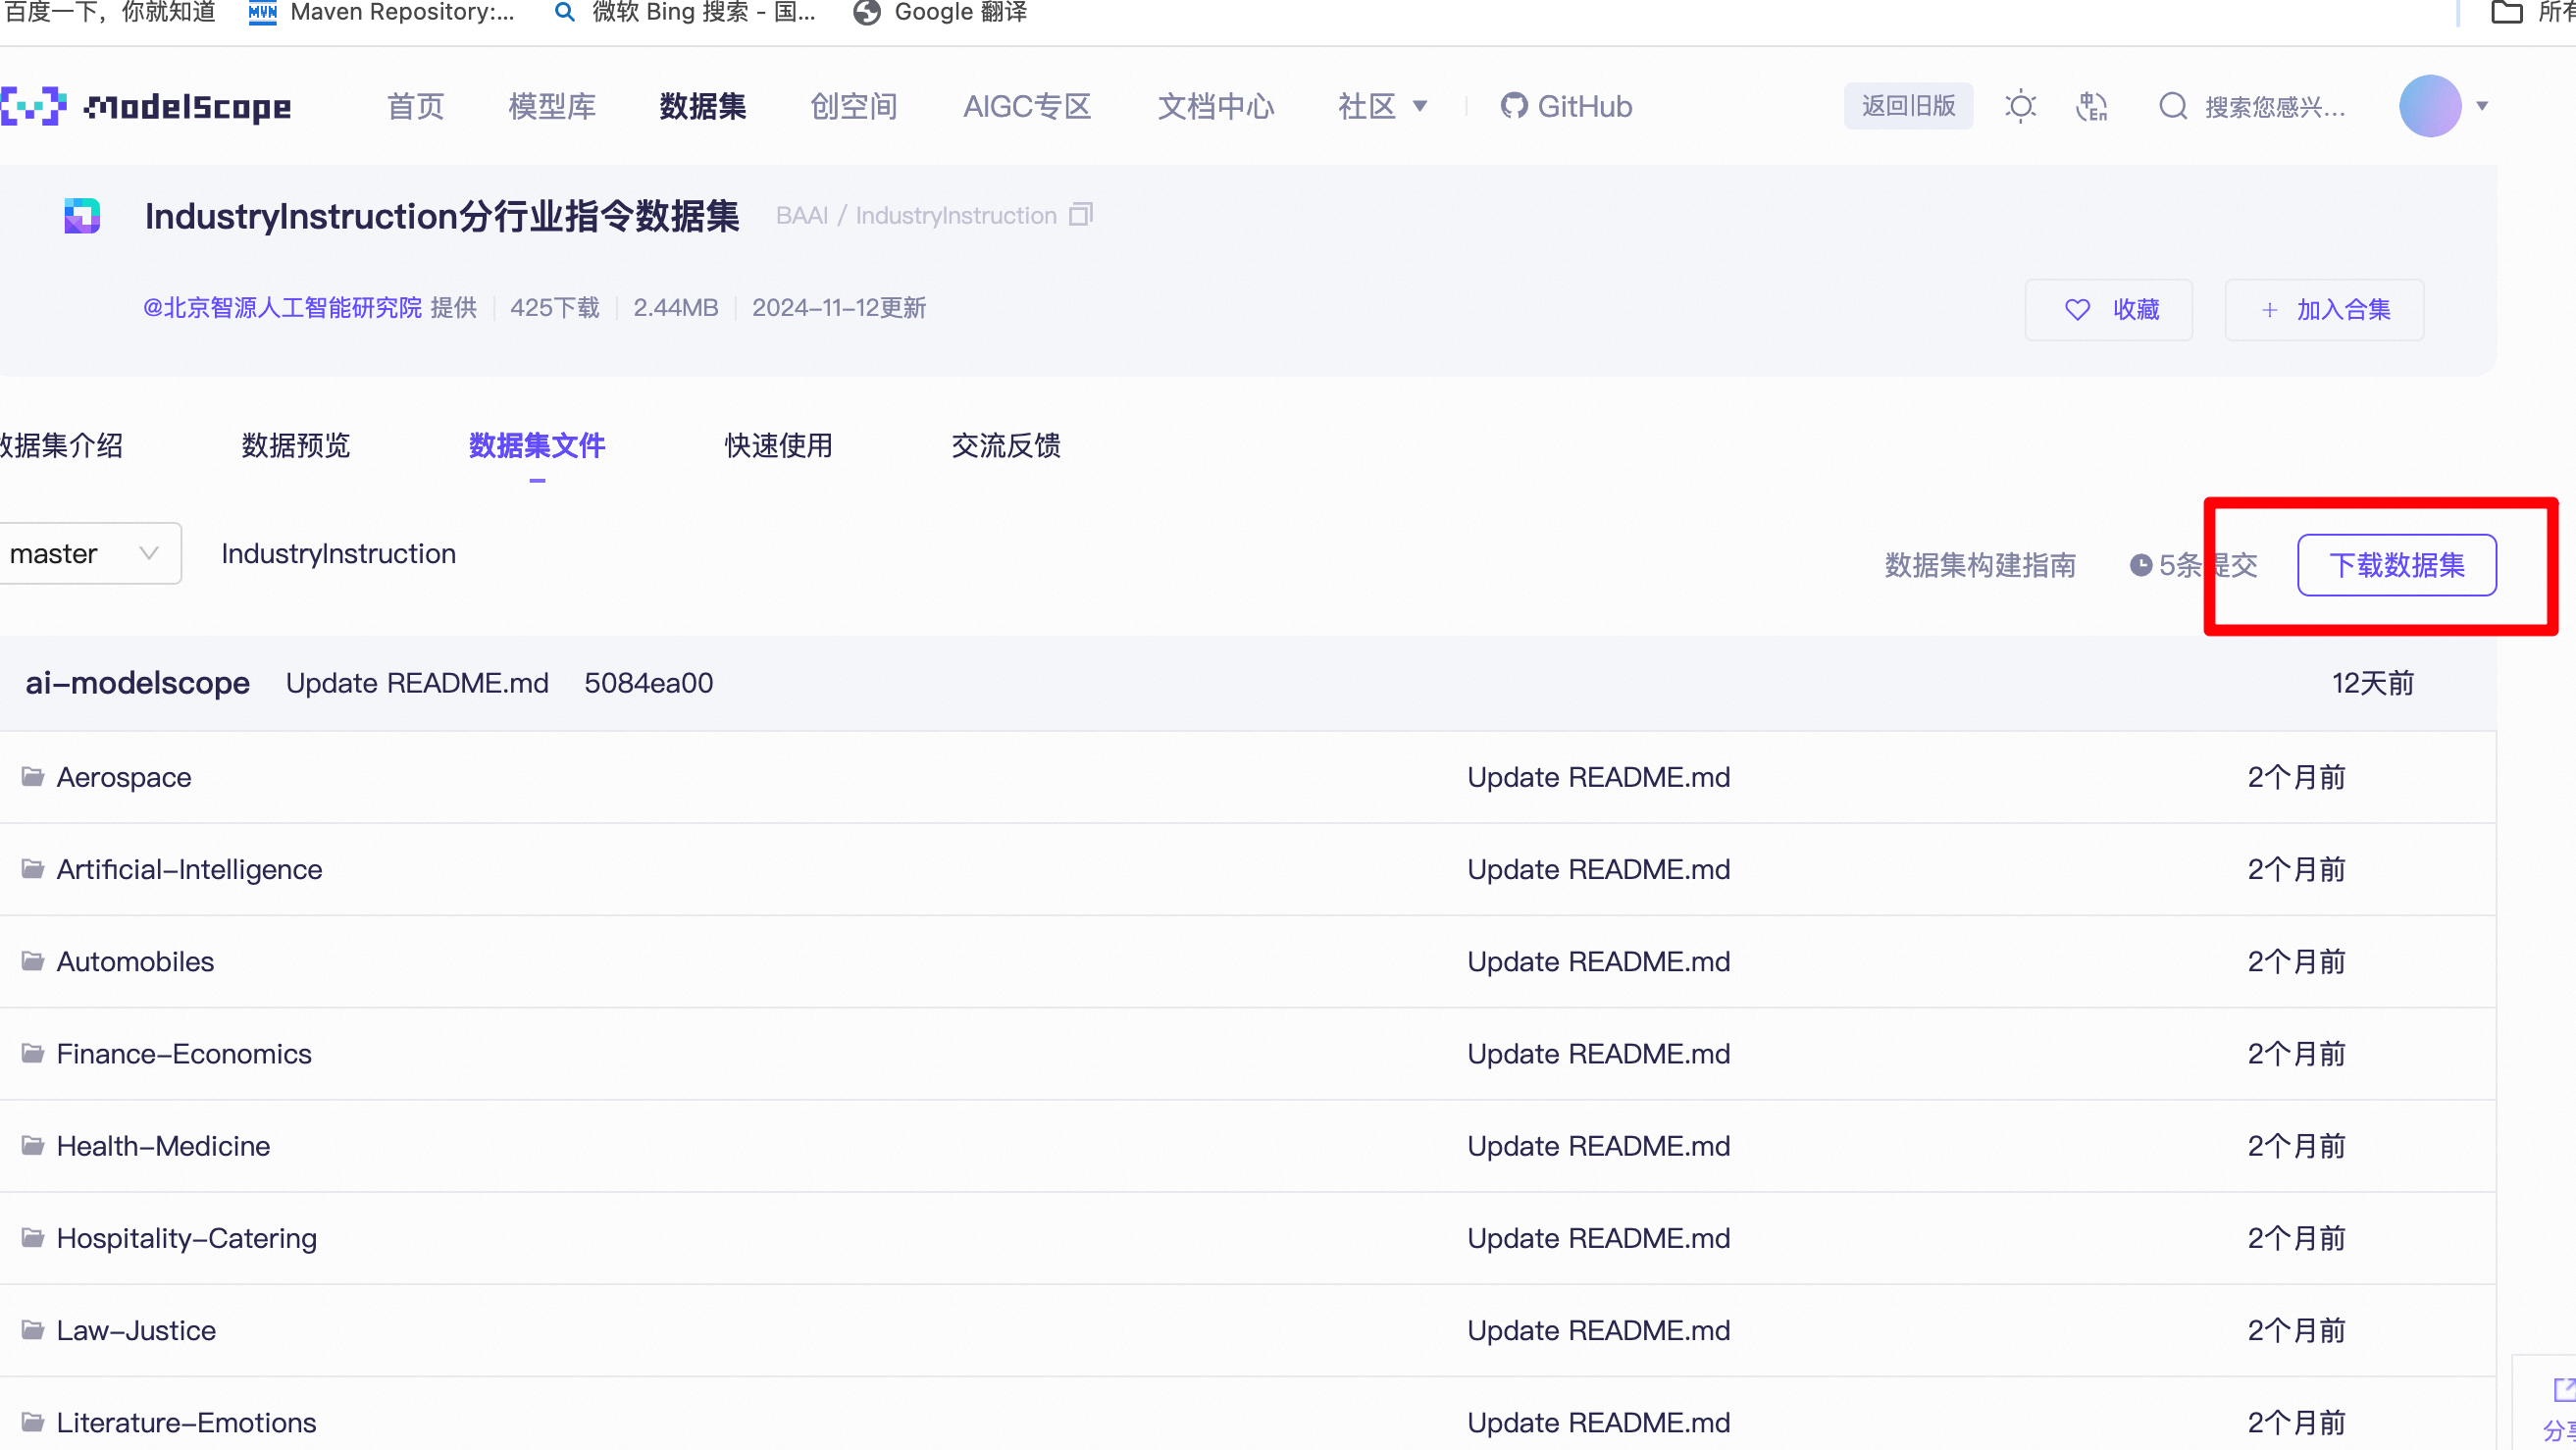
Task: Click the search input field
Action: pos(2274,107)
